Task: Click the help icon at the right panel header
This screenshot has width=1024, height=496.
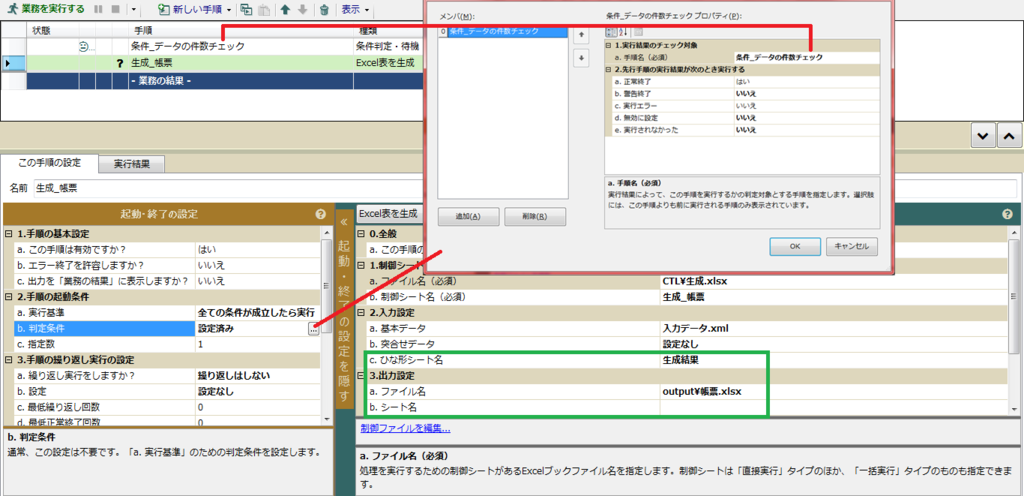Action: [1007, 213]
